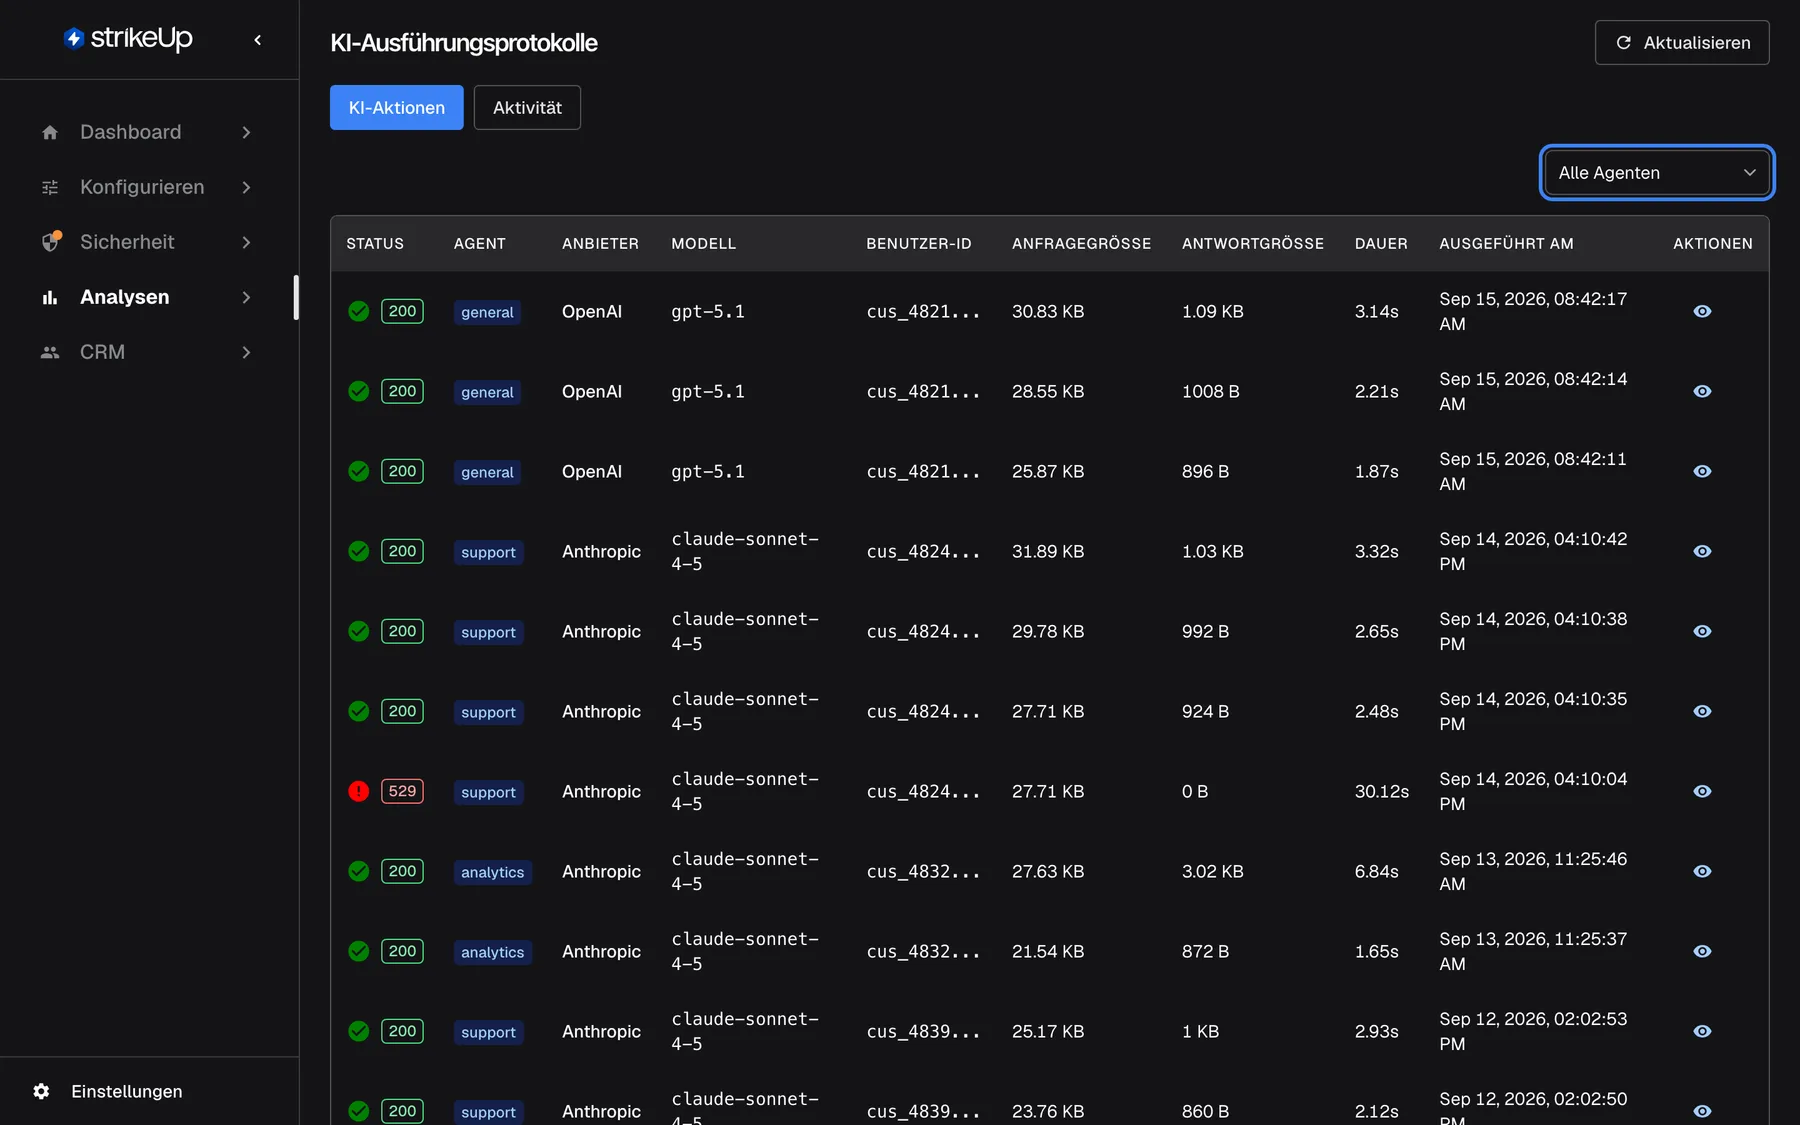Click the 529 status code badge
Viewport: 1800px width, 1125px height.
402,791
